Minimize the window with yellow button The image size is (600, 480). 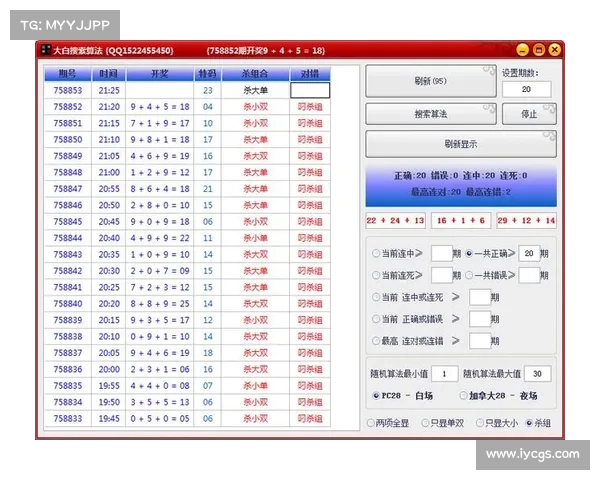(x=522, y=50)
